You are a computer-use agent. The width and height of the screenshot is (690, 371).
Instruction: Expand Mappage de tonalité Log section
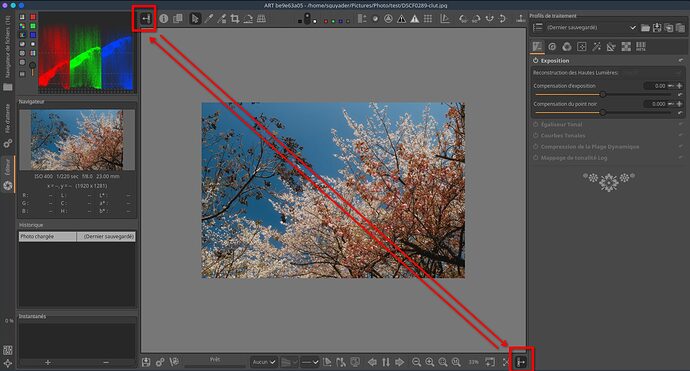tap(574, 158)
